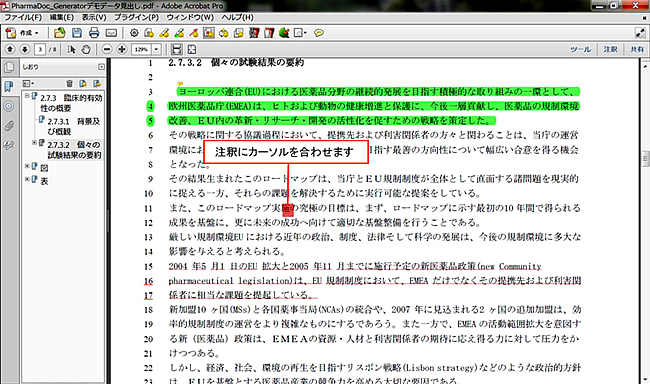The height and width of the screenshot is (384, 650).
Task: Toggle the fit-width scrolling page mode icon
Action: (x=177, y=49)
